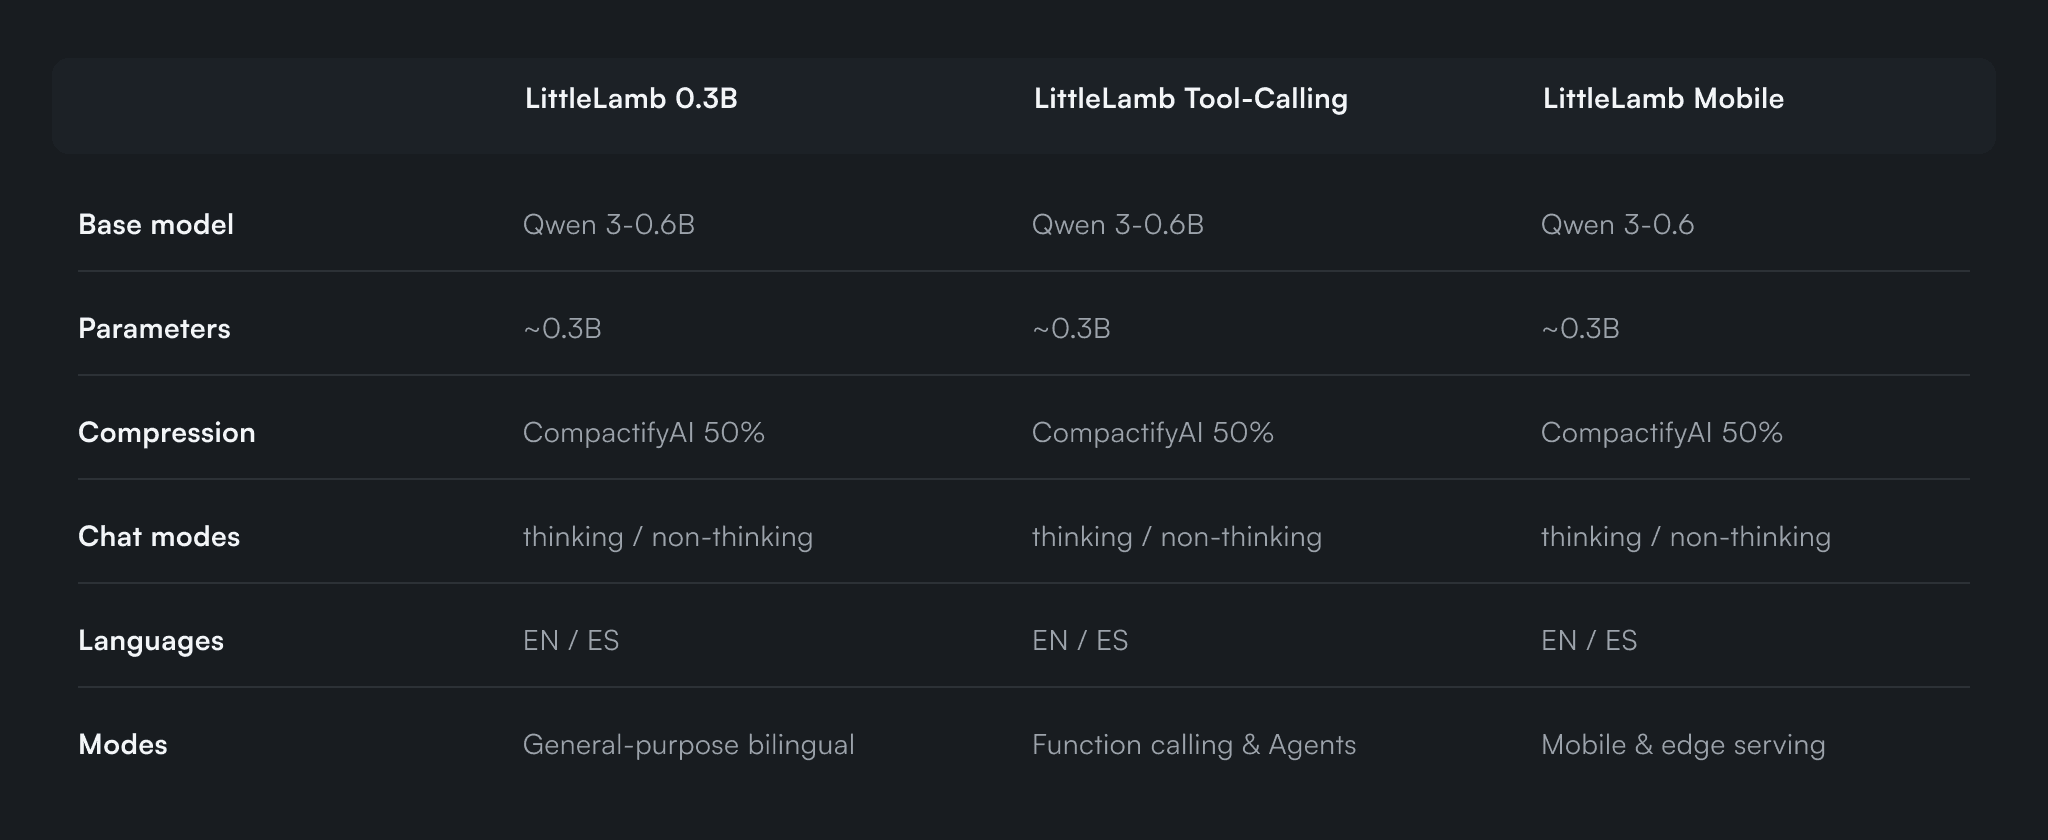
Task: Click CompactifyAI 50% under LittleLamb 0.3B
Action: [x=643, y=433]
